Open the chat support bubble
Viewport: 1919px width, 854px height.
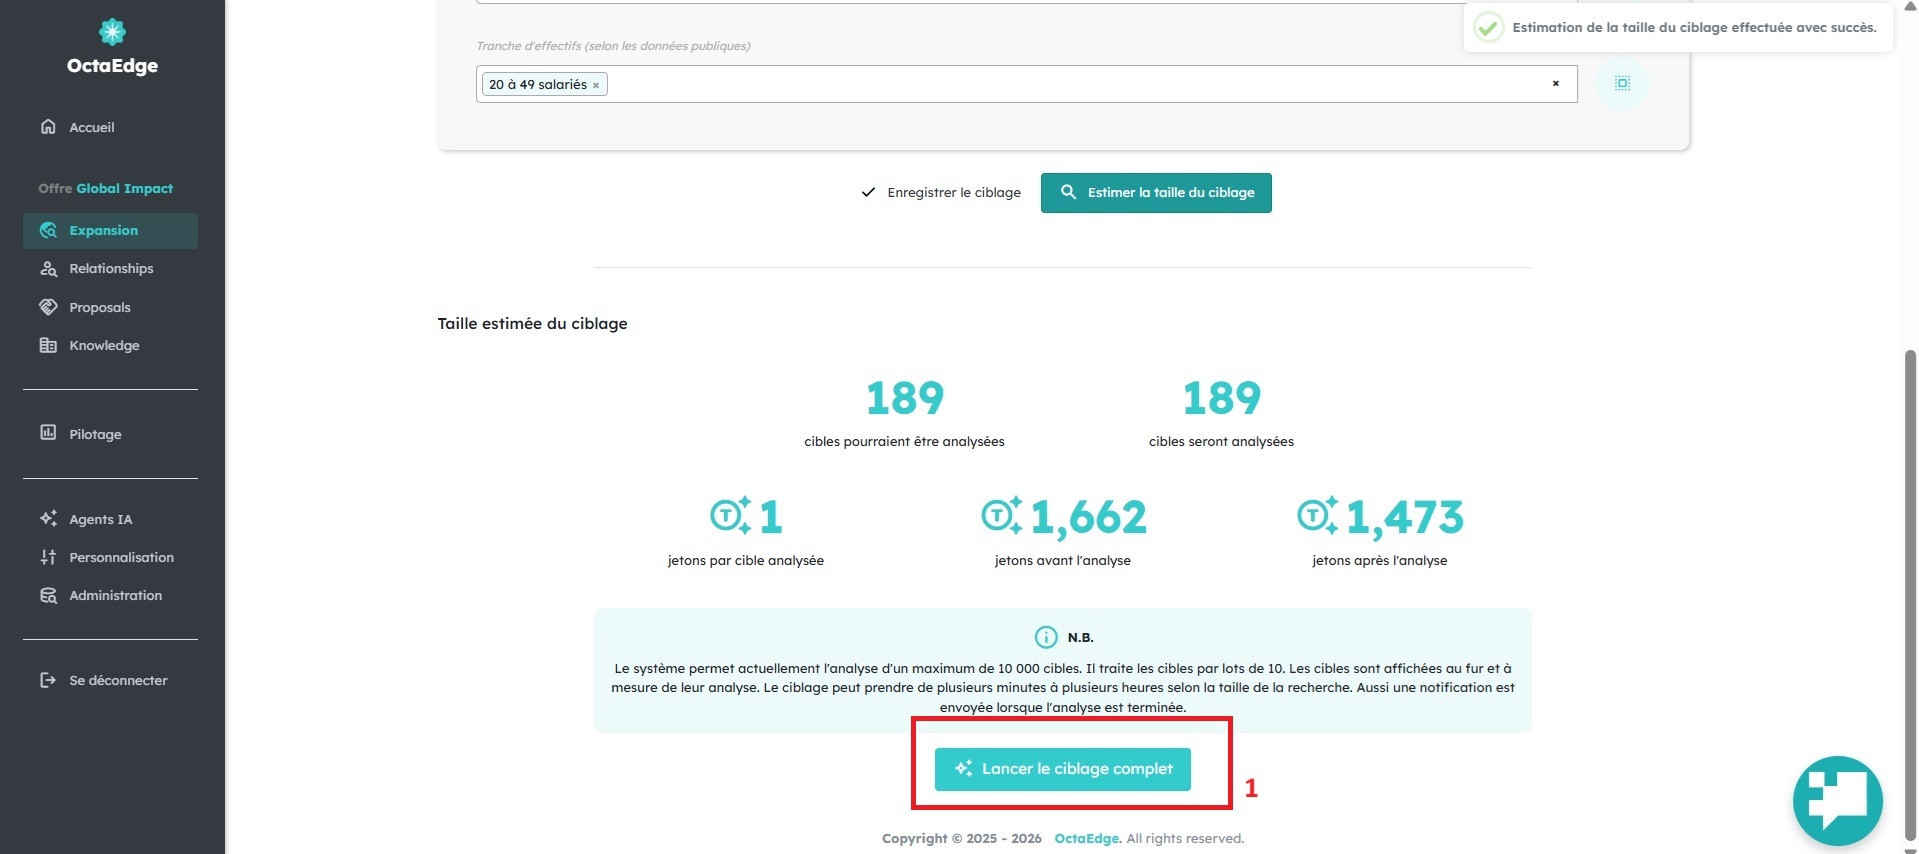[1837, 800]
